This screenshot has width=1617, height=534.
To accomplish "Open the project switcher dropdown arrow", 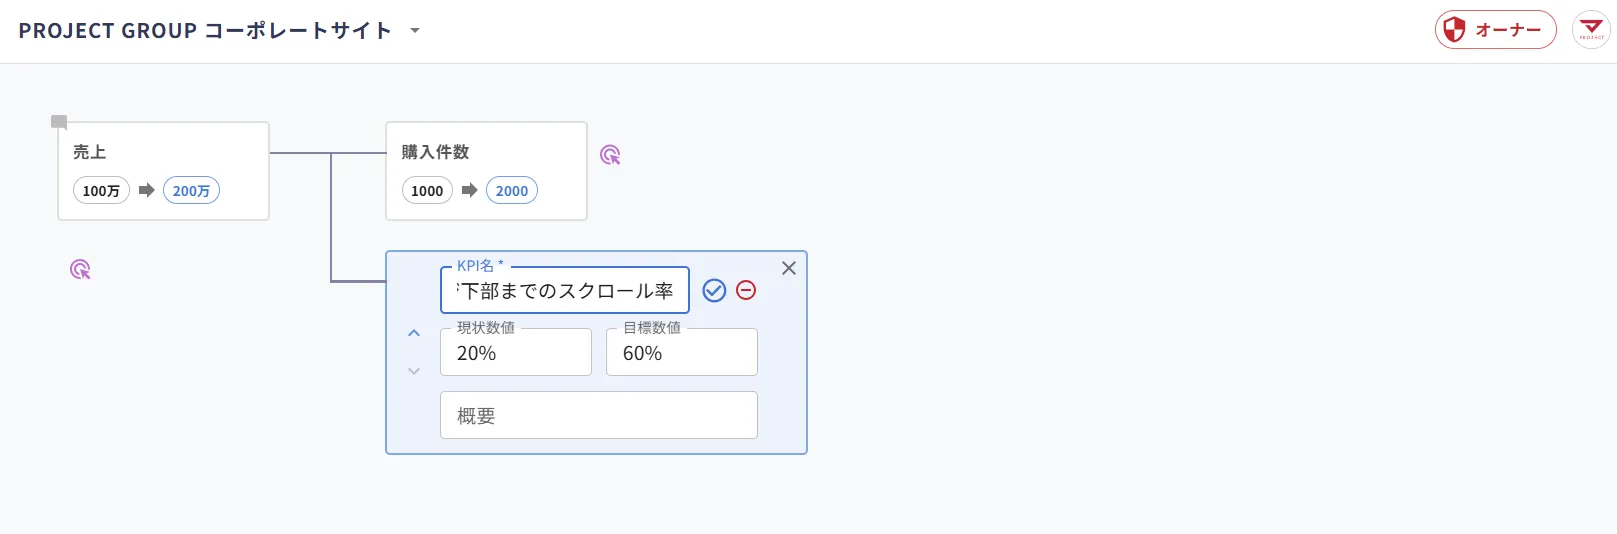I will point(415,31).
